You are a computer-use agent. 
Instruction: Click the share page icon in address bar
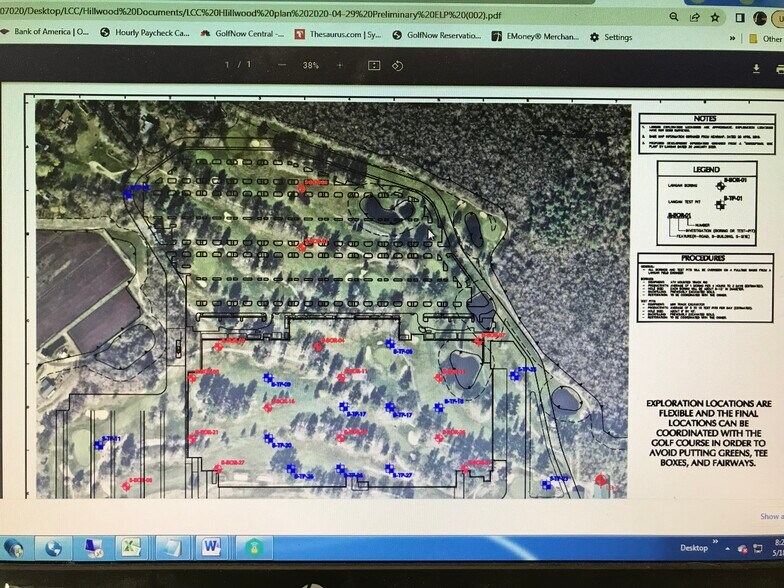[694, 17]
